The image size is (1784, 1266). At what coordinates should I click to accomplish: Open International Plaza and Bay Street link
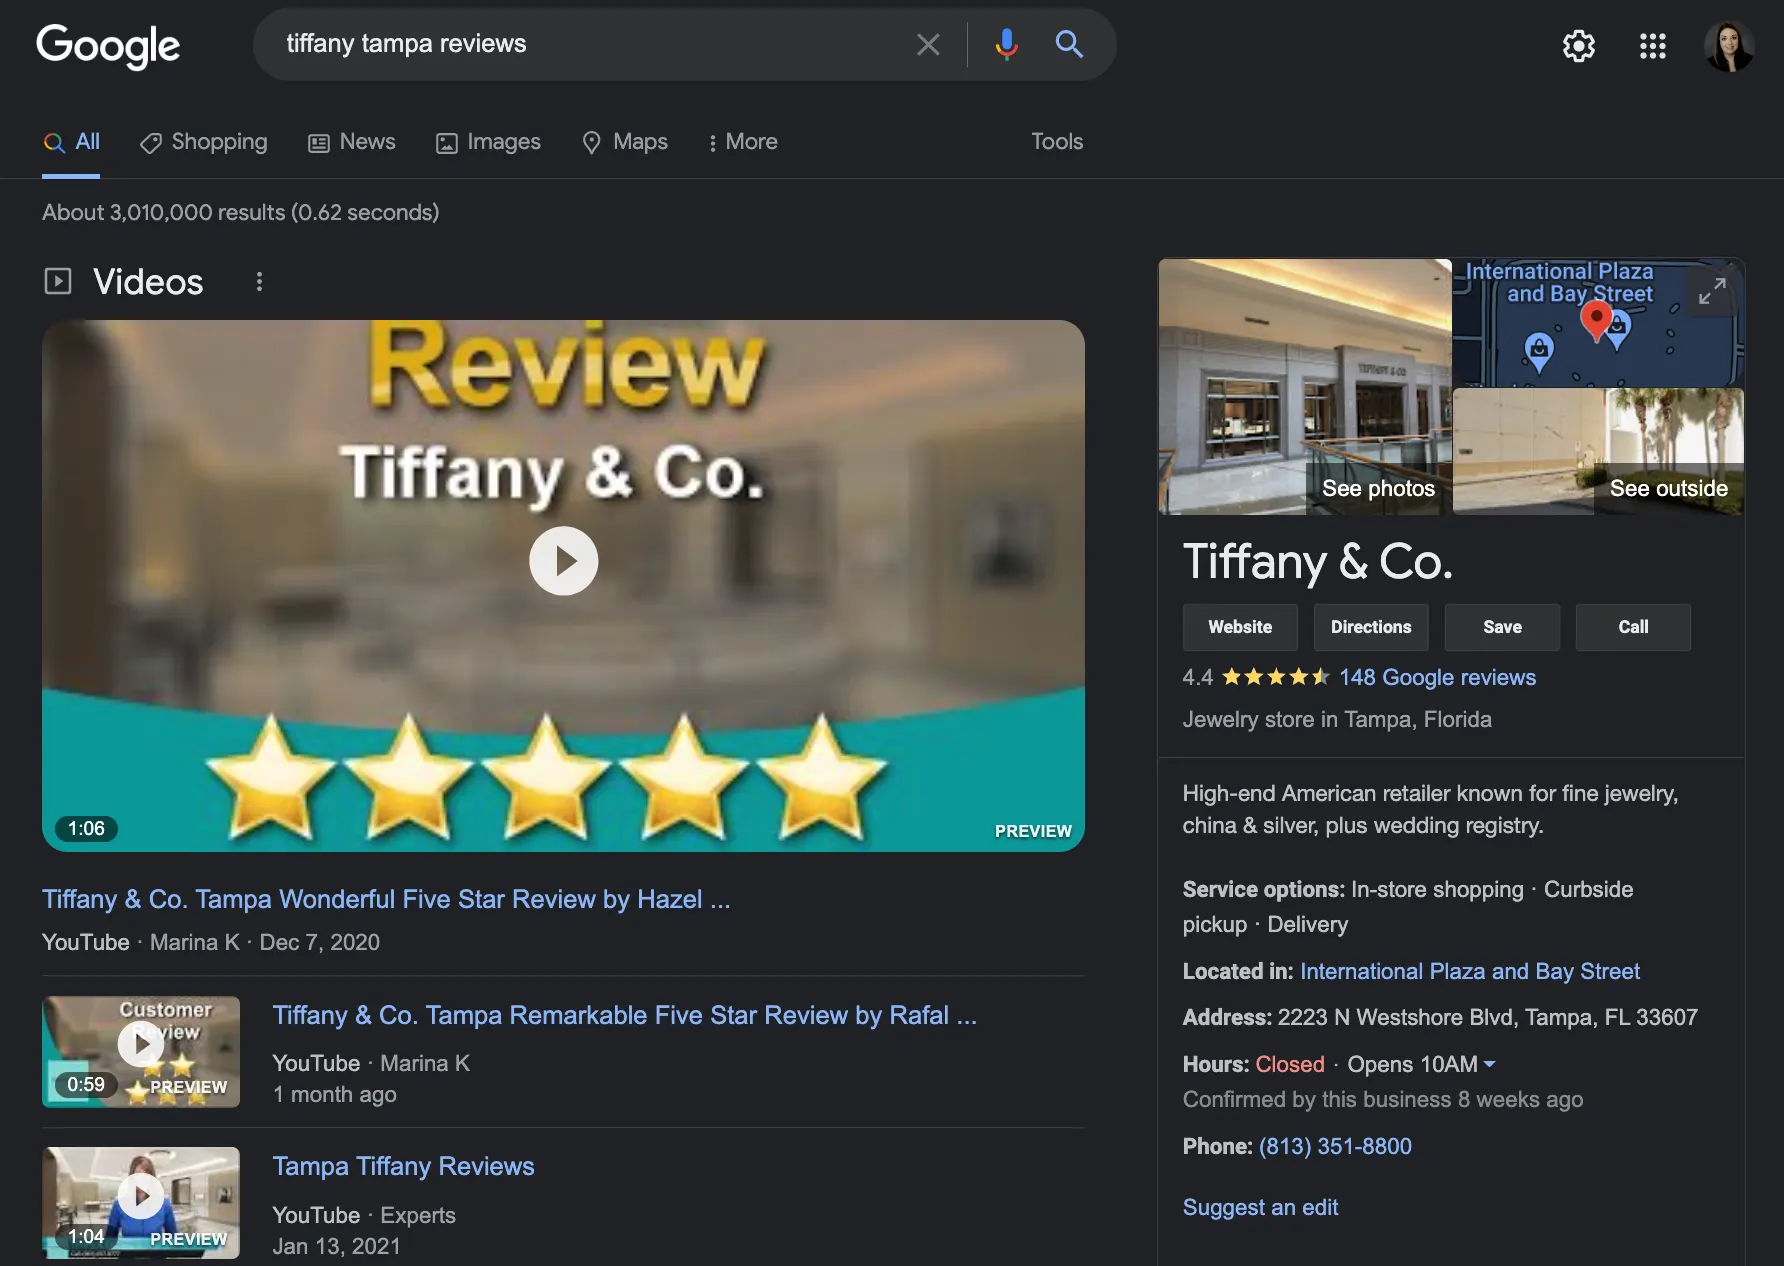1469,971
